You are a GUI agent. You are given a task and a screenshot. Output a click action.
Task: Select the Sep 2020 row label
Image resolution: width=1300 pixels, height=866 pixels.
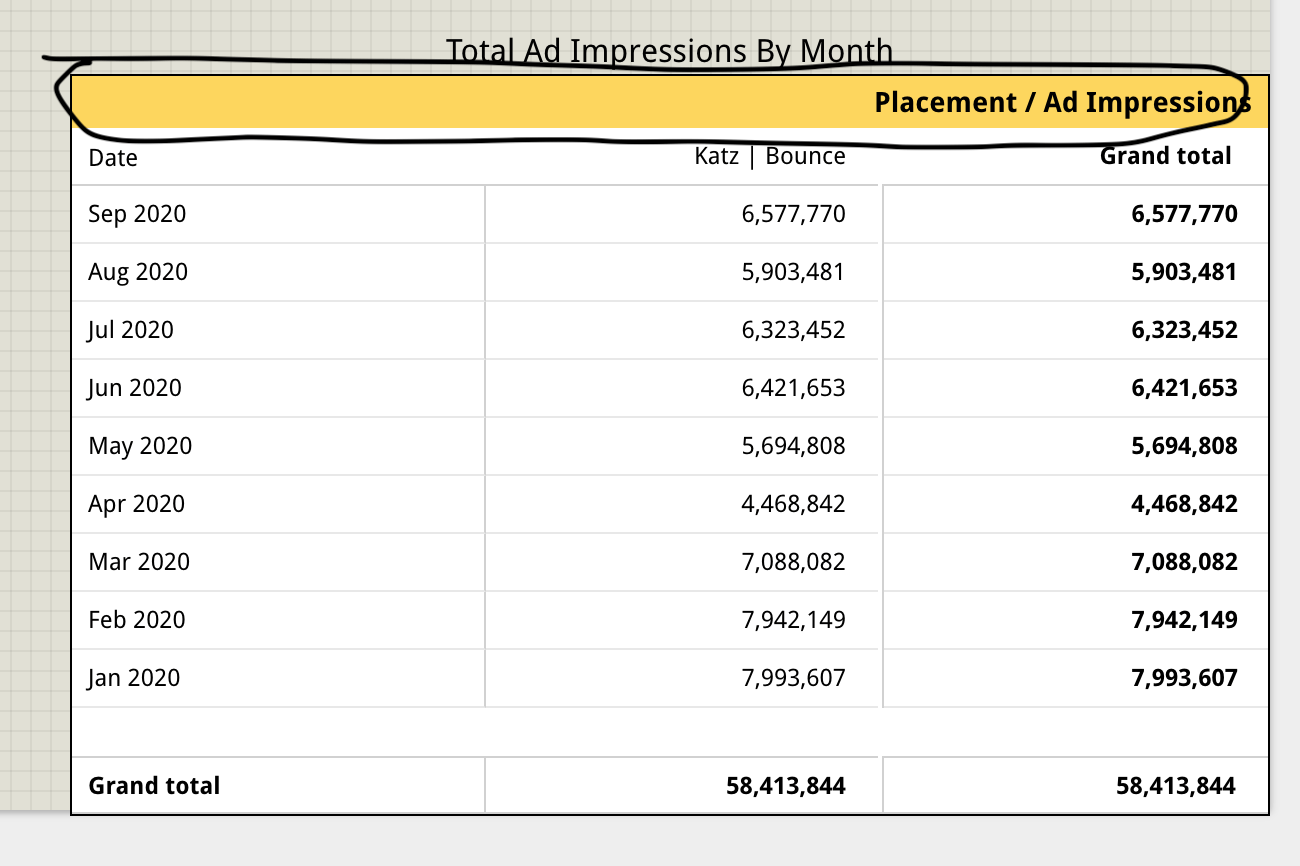click(x=137, y=213)
